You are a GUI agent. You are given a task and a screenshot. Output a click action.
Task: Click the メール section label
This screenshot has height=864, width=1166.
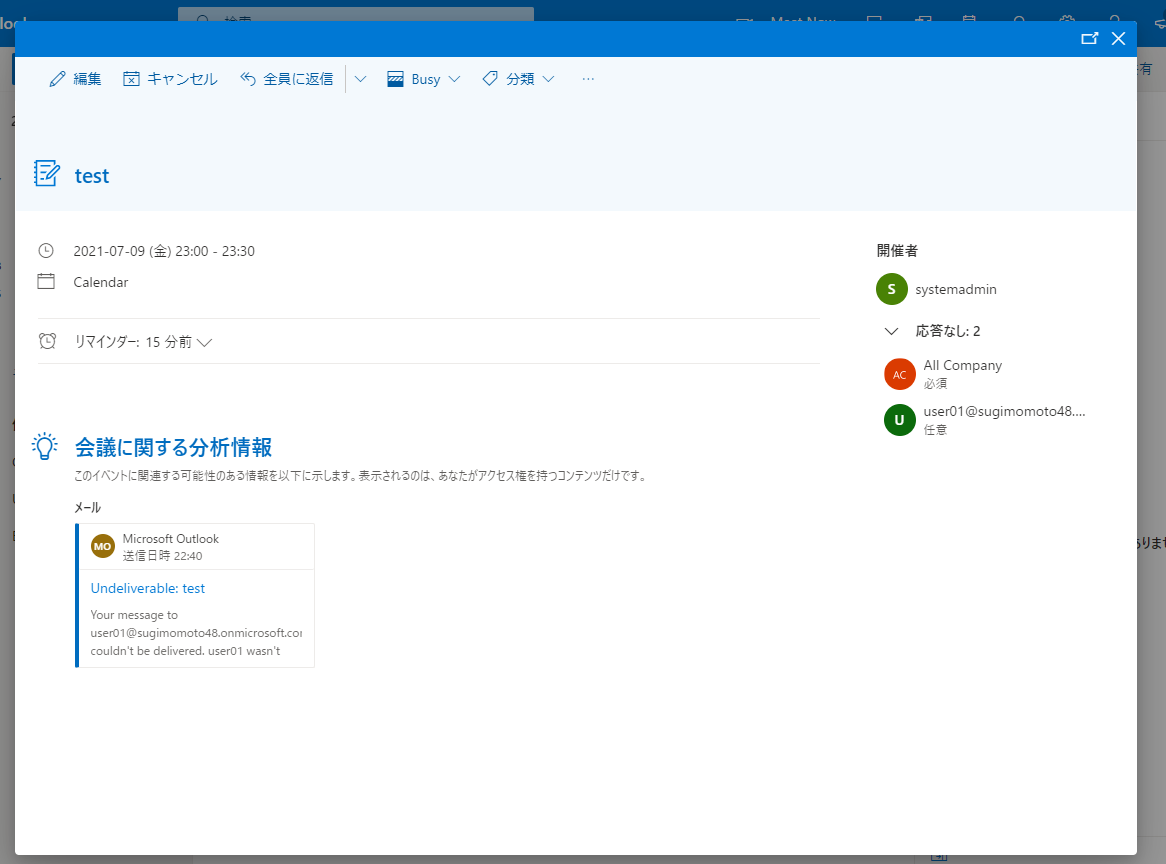point(87,508)
